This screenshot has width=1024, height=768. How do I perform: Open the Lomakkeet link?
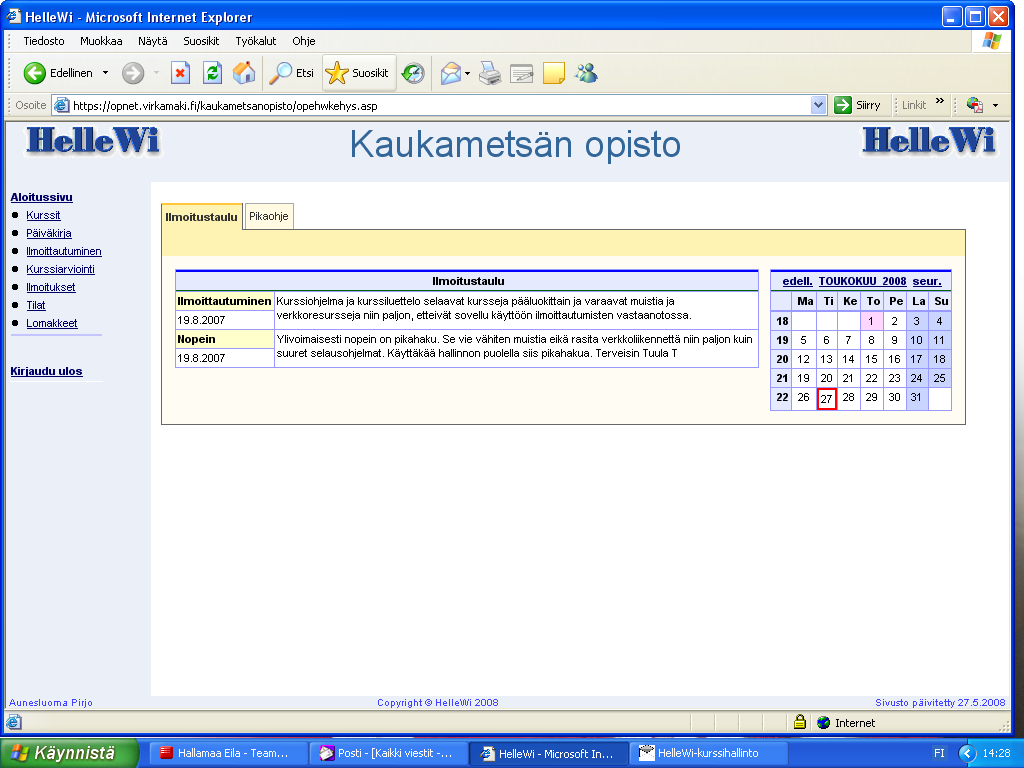52,323
